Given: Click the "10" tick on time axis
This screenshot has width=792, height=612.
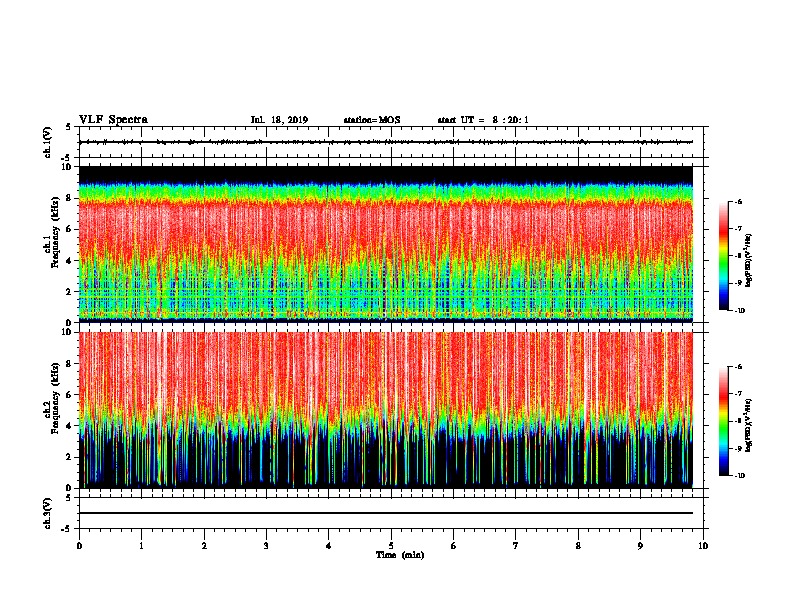Looking at the screenshot, I should 703,546.
